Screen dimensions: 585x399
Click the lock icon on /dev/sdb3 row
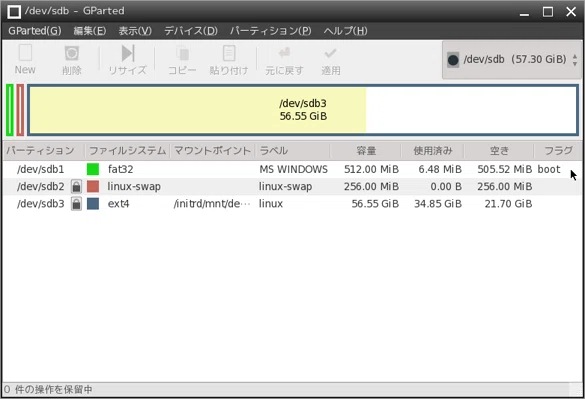(x=76, y=204)
